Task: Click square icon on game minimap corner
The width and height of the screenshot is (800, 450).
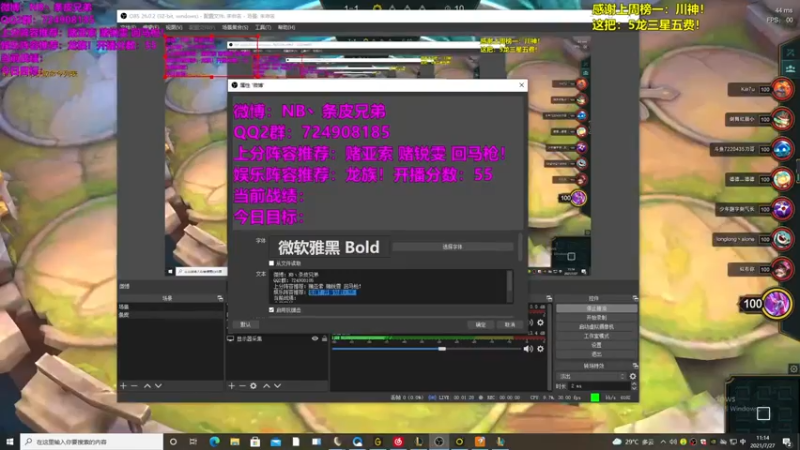Action: point(763,413)
